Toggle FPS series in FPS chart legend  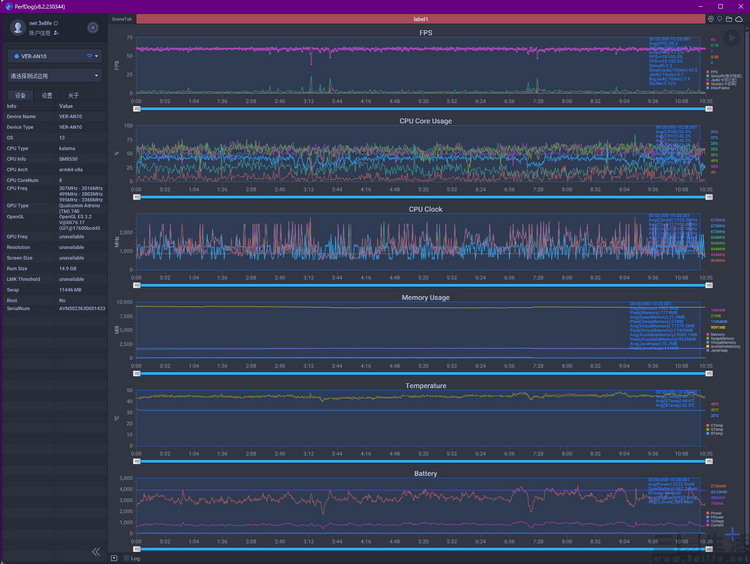tap(712, 72)
